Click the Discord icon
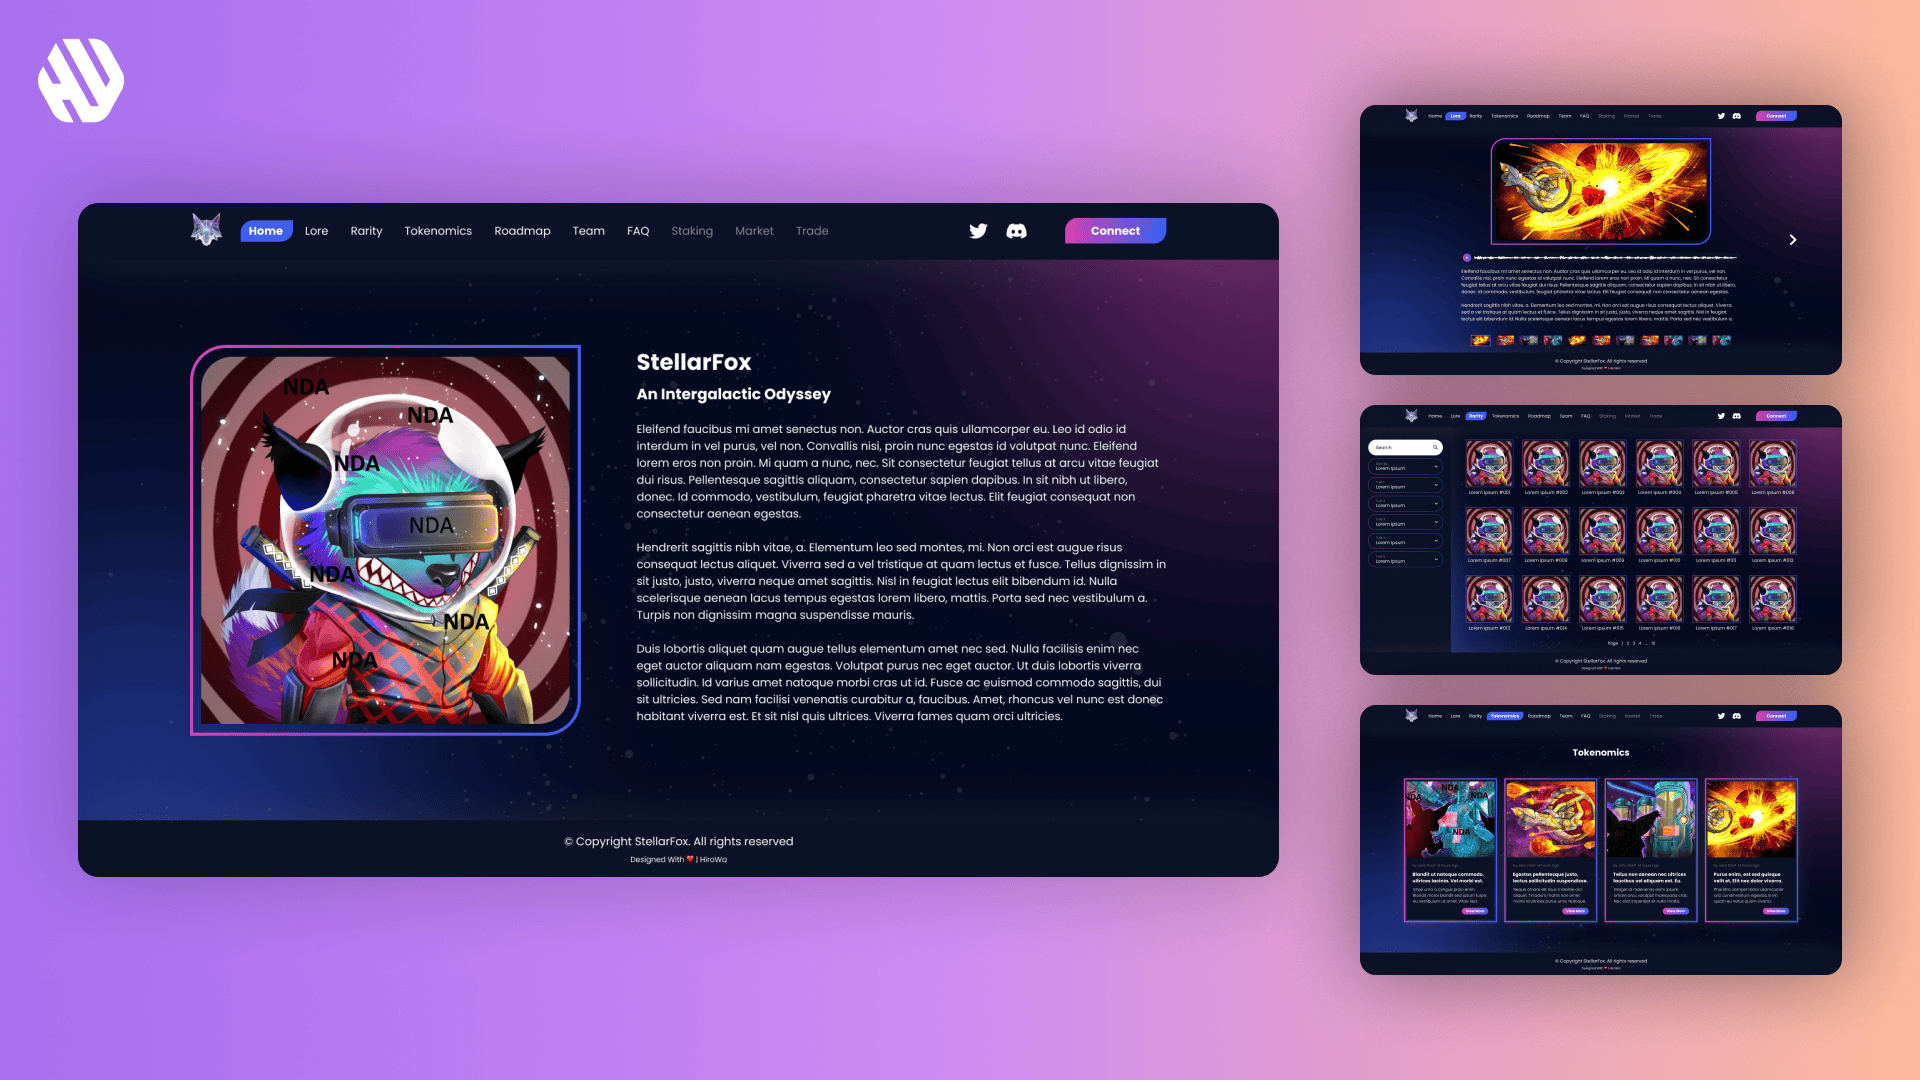The image size is (1920, 1080). (x=1015, y=231)
